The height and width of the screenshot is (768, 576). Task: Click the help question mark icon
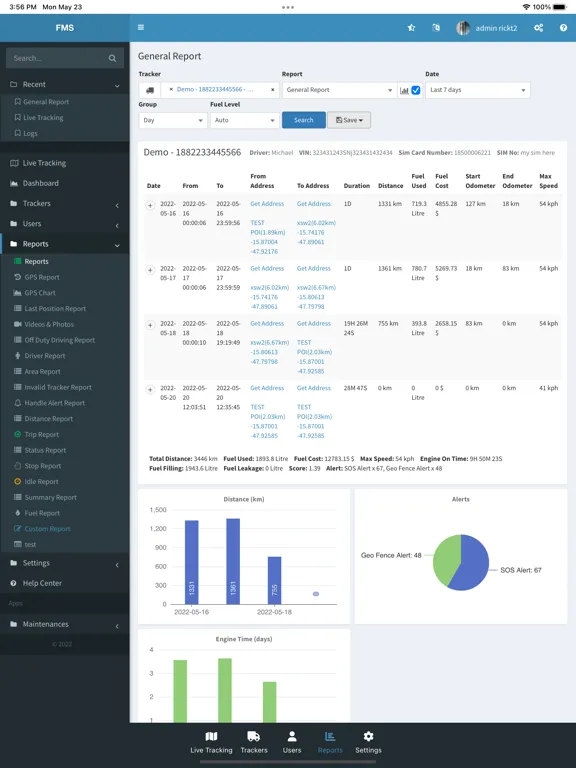tap(563, 28)
